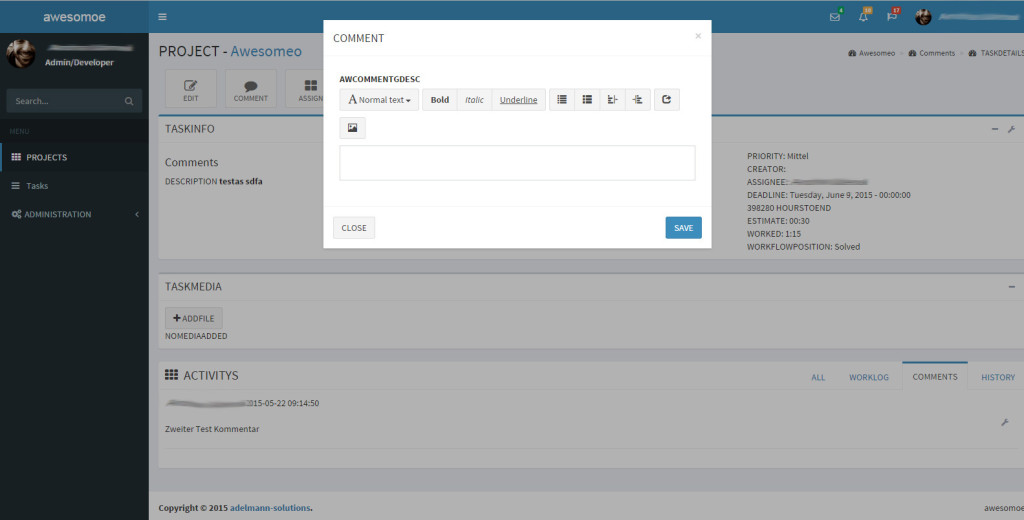The height and width of the screenshot is (520, 1024).
Task: Open PROJECTS in the sidebar menu
Action: pyautogui.click(x=74, y=157)
